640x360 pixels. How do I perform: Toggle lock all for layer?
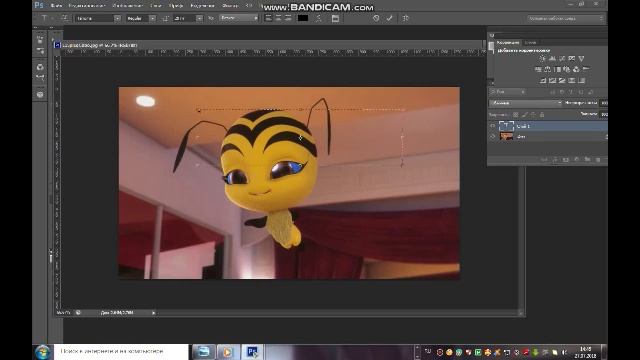tap(542, 115)
